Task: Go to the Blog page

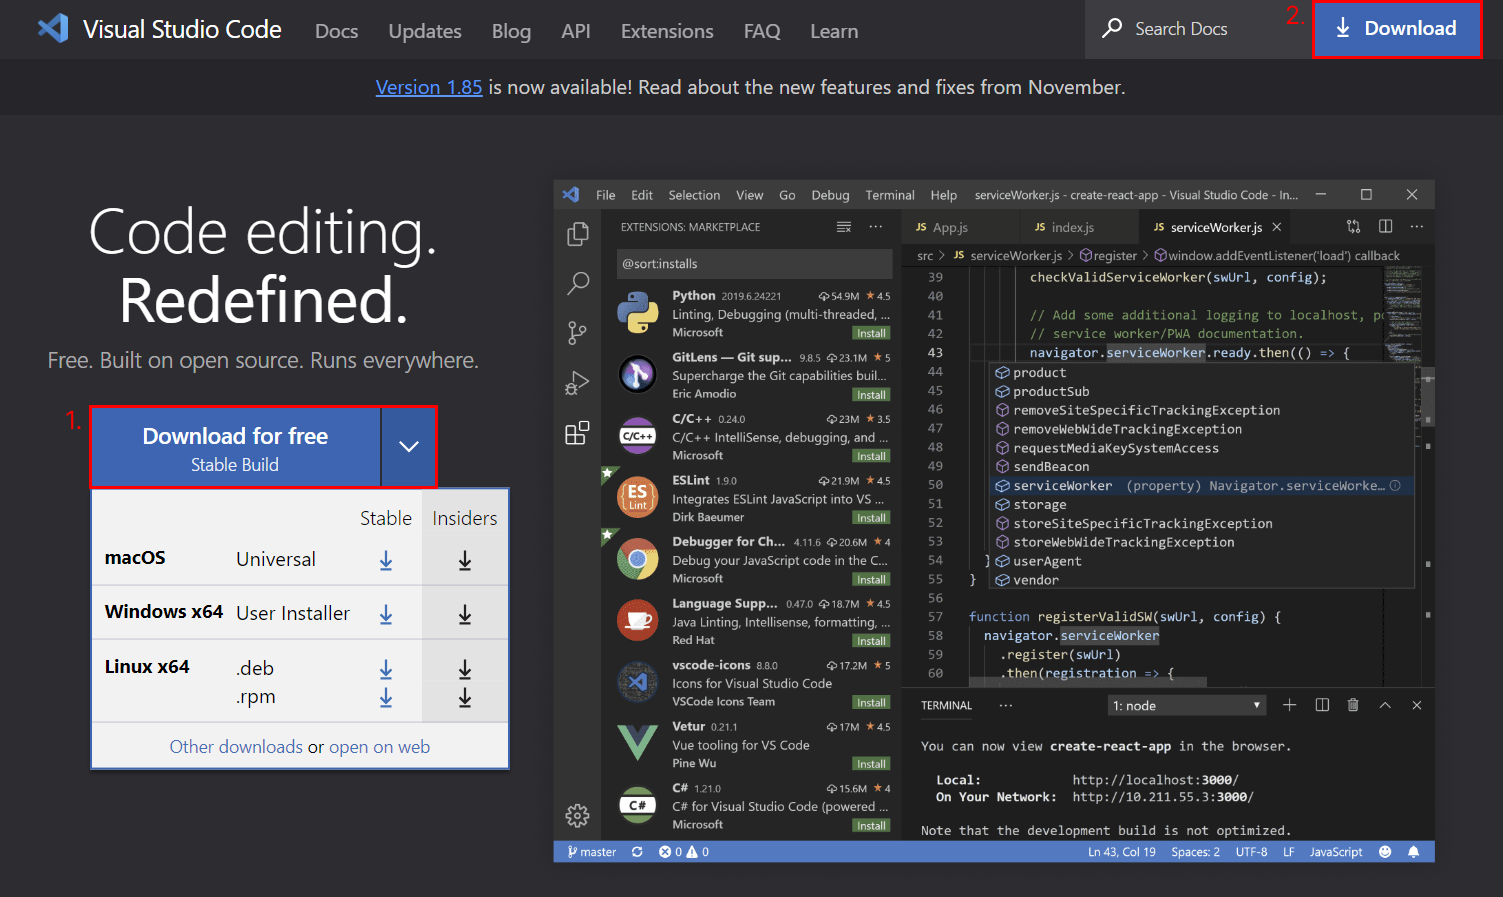Action: pyautogui.click(x=511, y=31)
